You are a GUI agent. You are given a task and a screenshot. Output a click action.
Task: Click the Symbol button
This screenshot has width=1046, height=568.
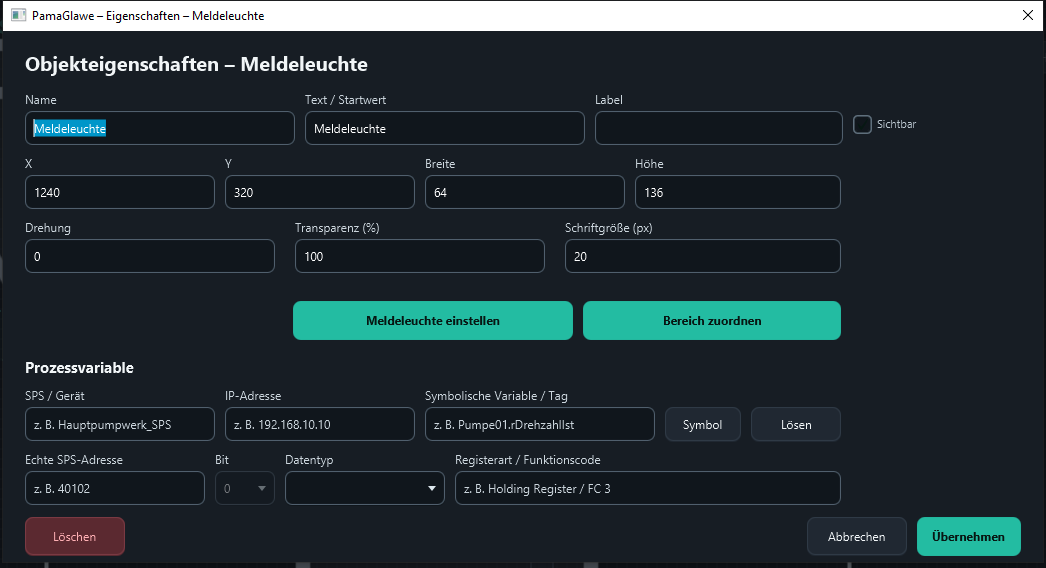(x=702, y=424)
